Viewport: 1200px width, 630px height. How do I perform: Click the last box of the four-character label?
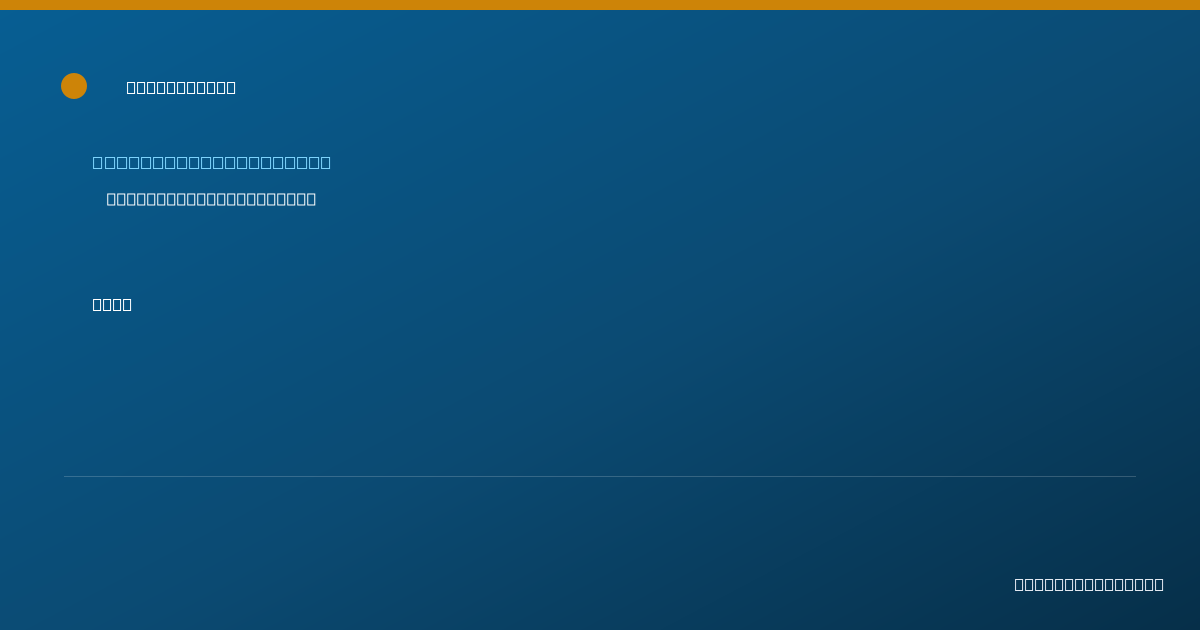pos(127,304)
